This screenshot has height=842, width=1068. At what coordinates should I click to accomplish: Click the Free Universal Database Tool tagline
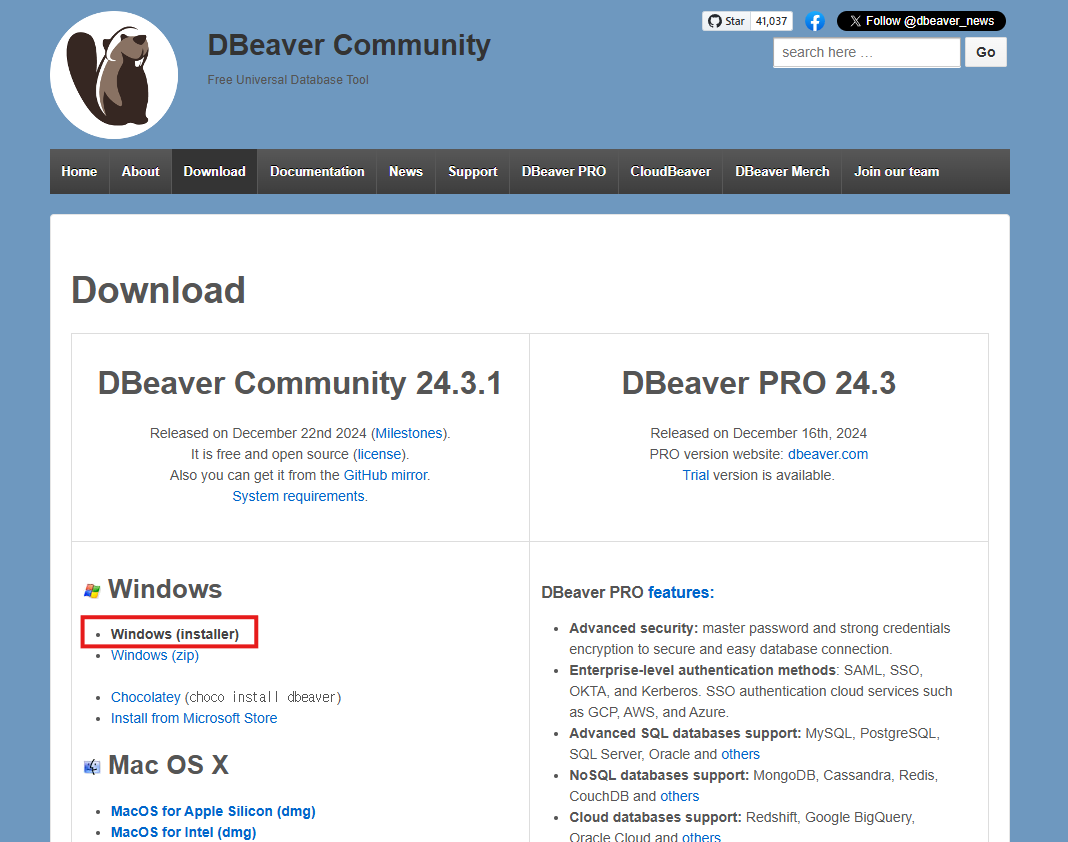[x=288, y=80]
